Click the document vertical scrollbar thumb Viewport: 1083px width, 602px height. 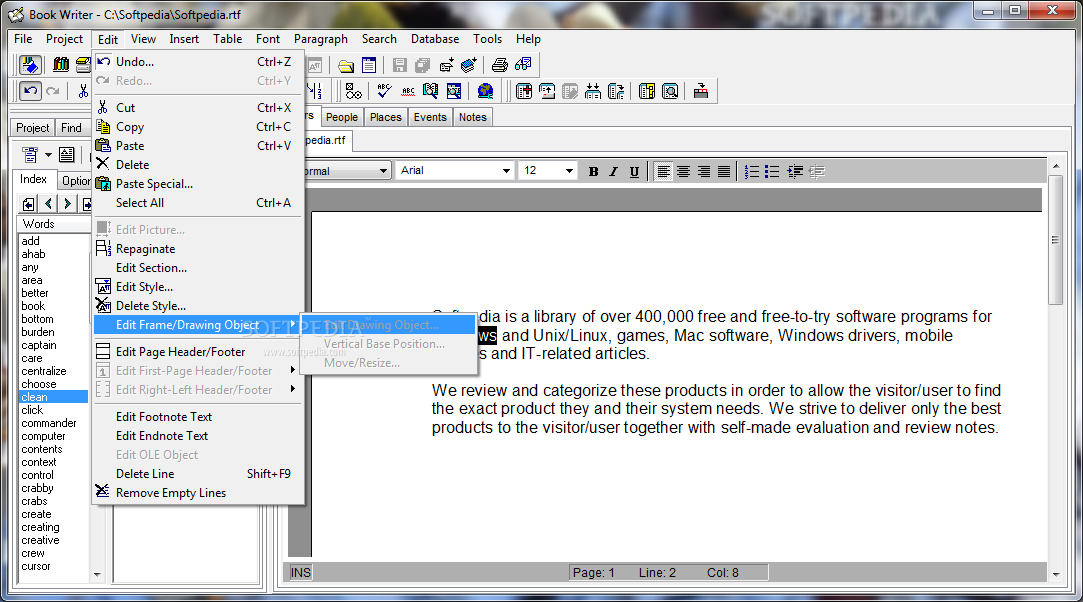(1055, 240)
